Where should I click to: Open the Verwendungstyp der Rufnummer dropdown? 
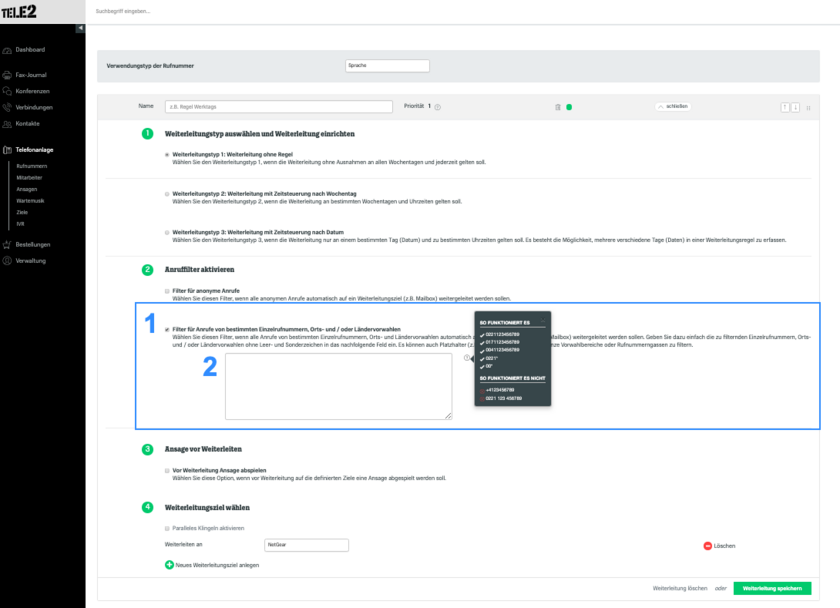(x=387, y=65)
